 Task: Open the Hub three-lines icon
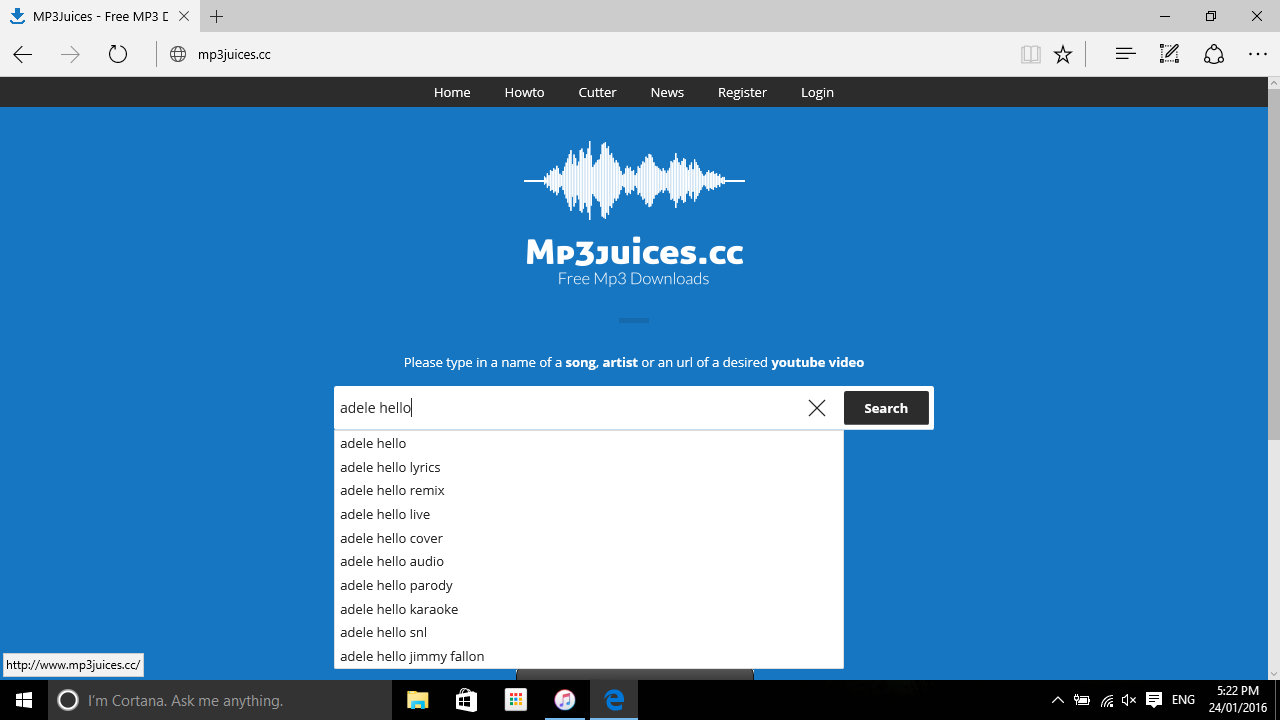[x=1125, y=54]
